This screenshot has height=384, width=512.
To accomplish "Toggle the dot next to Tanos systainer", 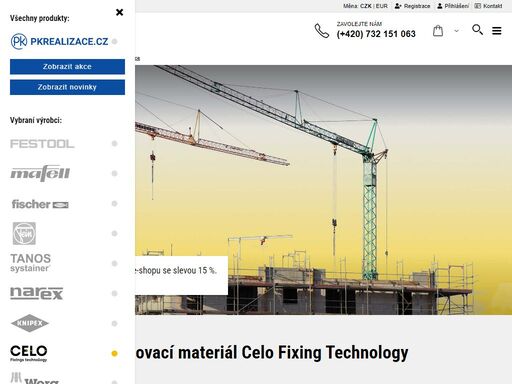I will (114, 263).
